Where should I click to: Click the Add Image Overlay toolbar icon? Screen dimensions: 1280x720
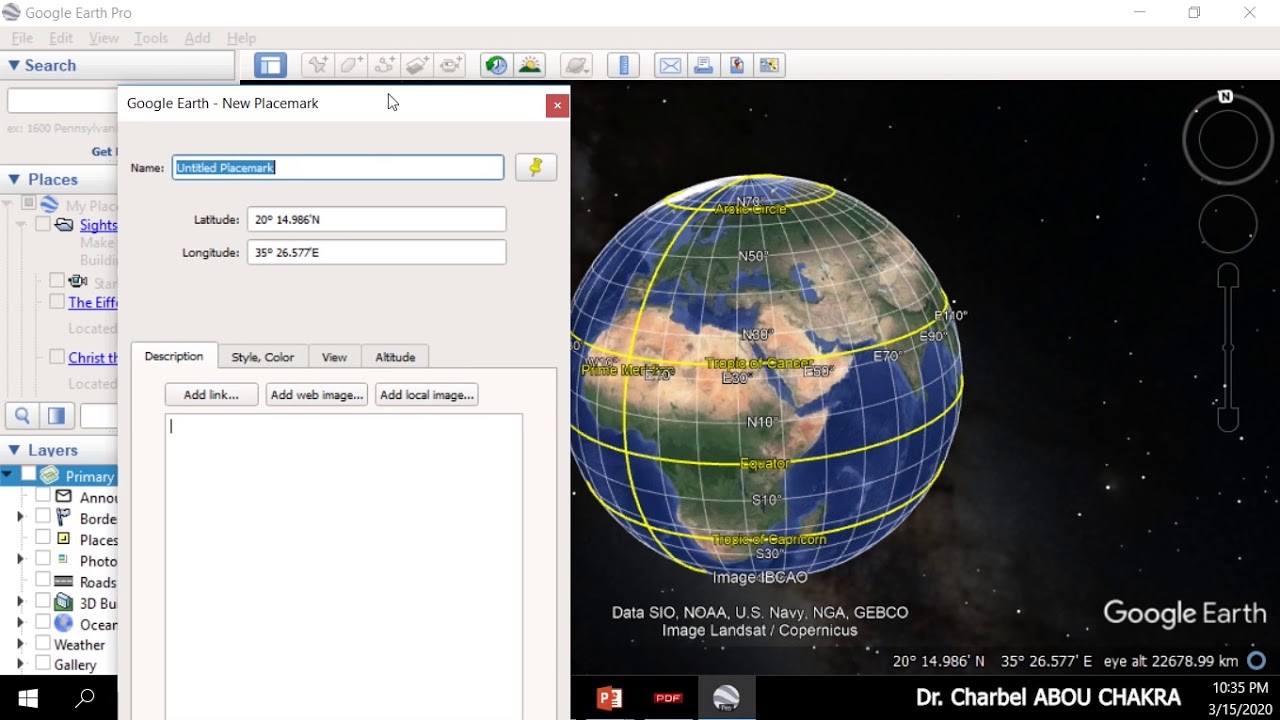coord(417,66)
